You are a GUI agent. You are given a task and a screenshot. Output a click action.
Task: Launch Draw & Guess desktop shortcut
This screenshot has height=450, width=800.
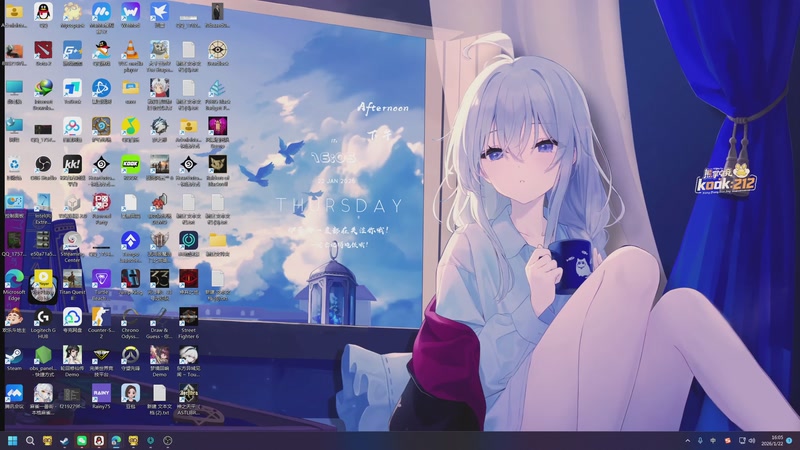tap(159, 317)
